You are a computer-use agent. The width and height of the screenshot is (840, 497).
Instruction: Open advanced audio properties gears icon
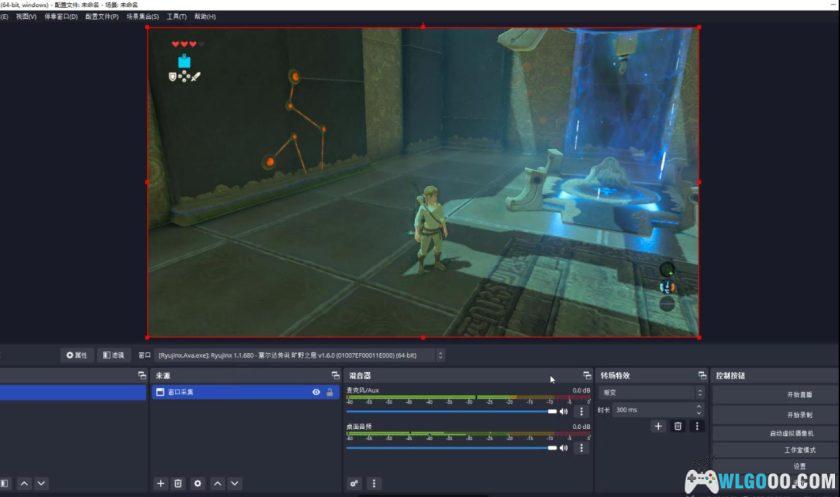click(354, 483)
